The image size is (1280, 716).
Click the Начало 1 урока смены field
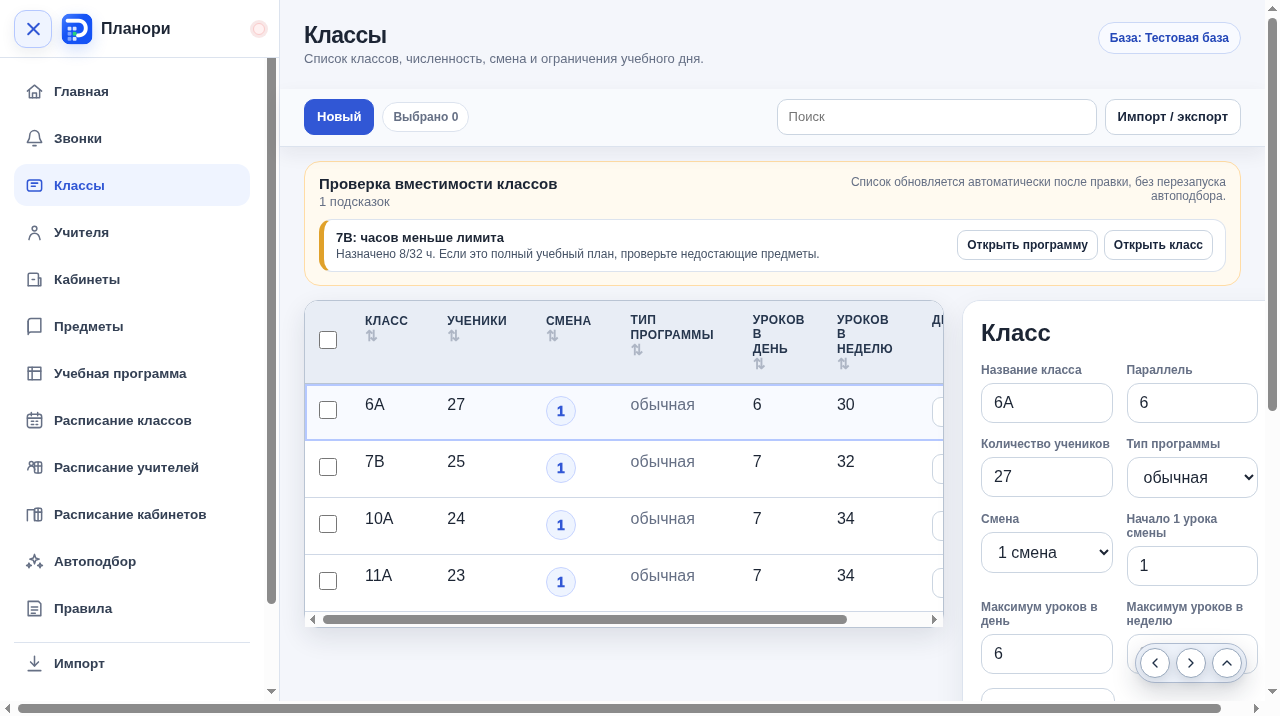click(x=1192, y=566)
